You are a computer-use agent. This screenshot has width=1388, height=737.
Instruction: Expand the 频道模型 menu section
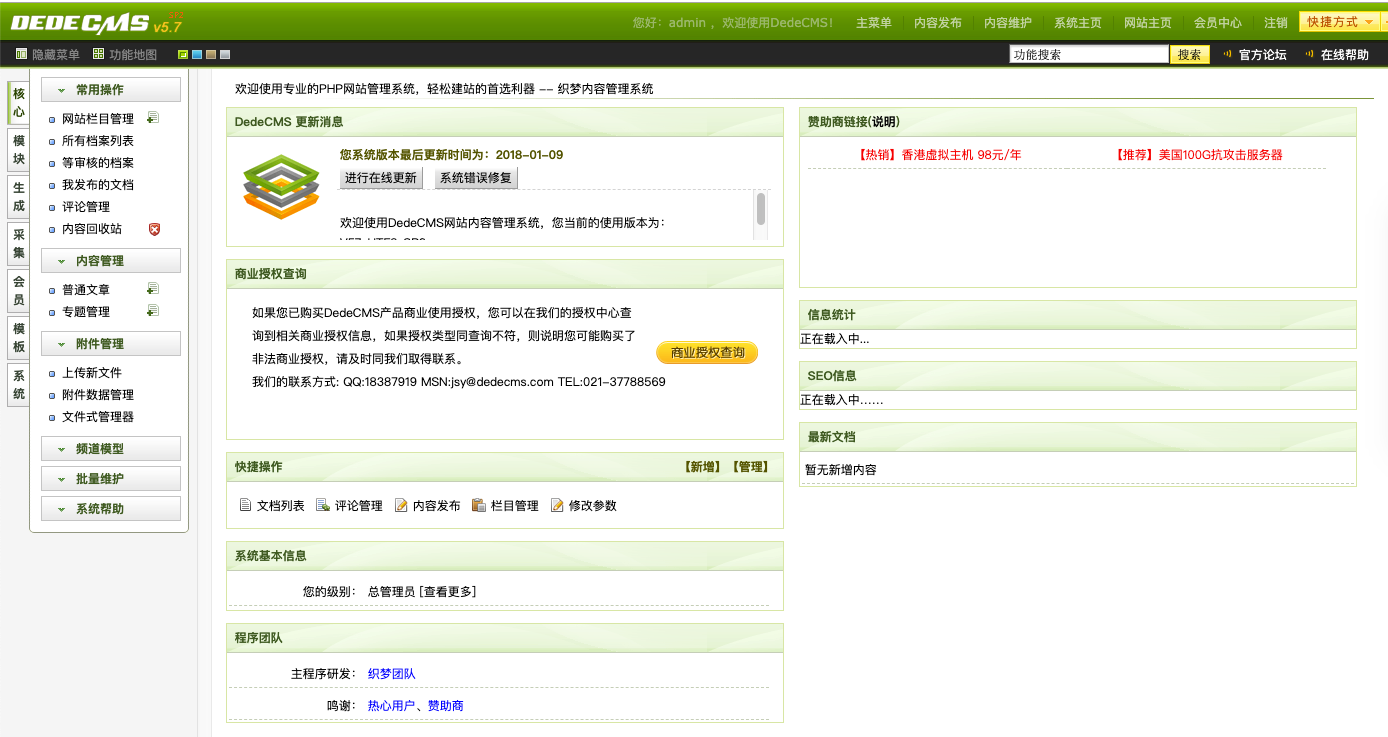click(111, 449)
